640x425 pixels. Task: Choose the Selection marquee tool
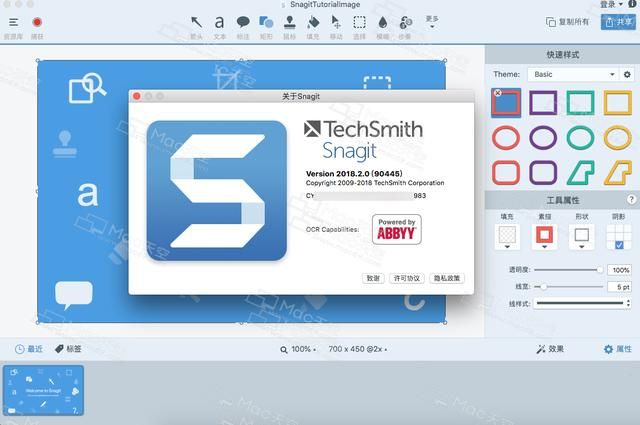[x=359, y=22]
